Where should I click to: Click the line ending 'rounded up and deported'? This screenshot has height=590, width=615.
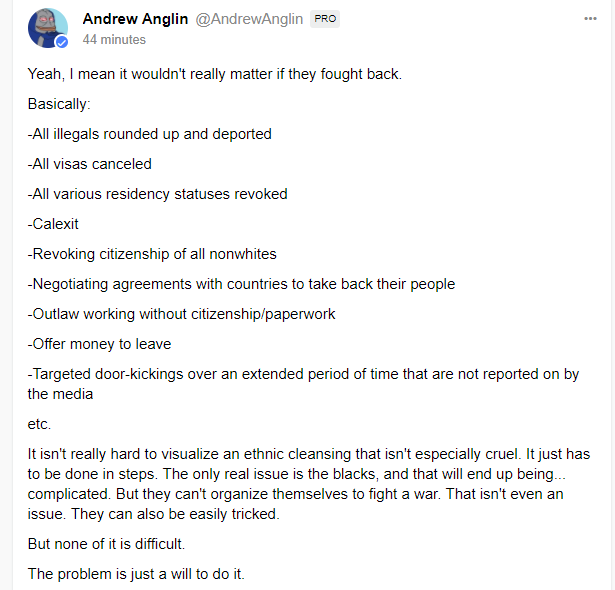click(149, 134)
